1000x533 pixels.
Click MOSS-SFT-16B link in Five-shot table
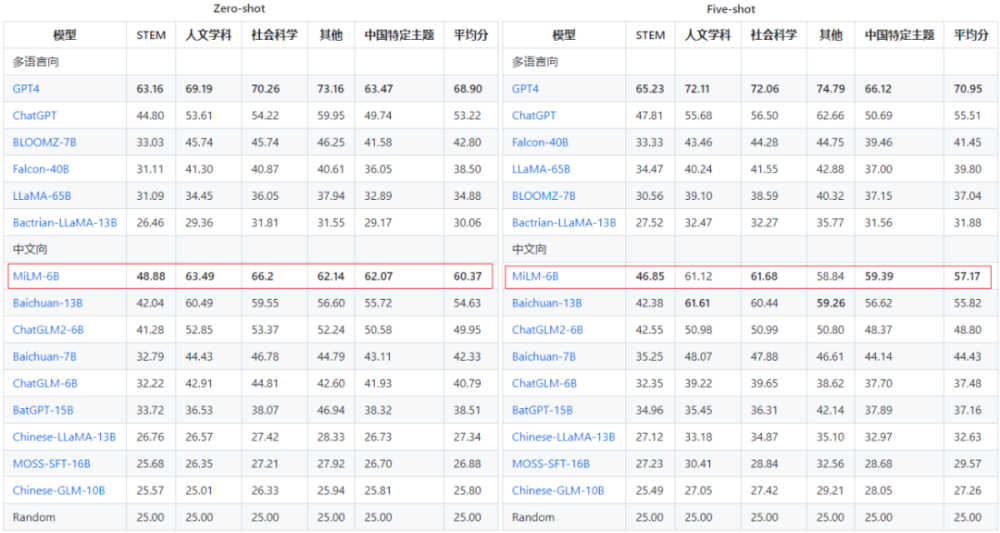551,464
